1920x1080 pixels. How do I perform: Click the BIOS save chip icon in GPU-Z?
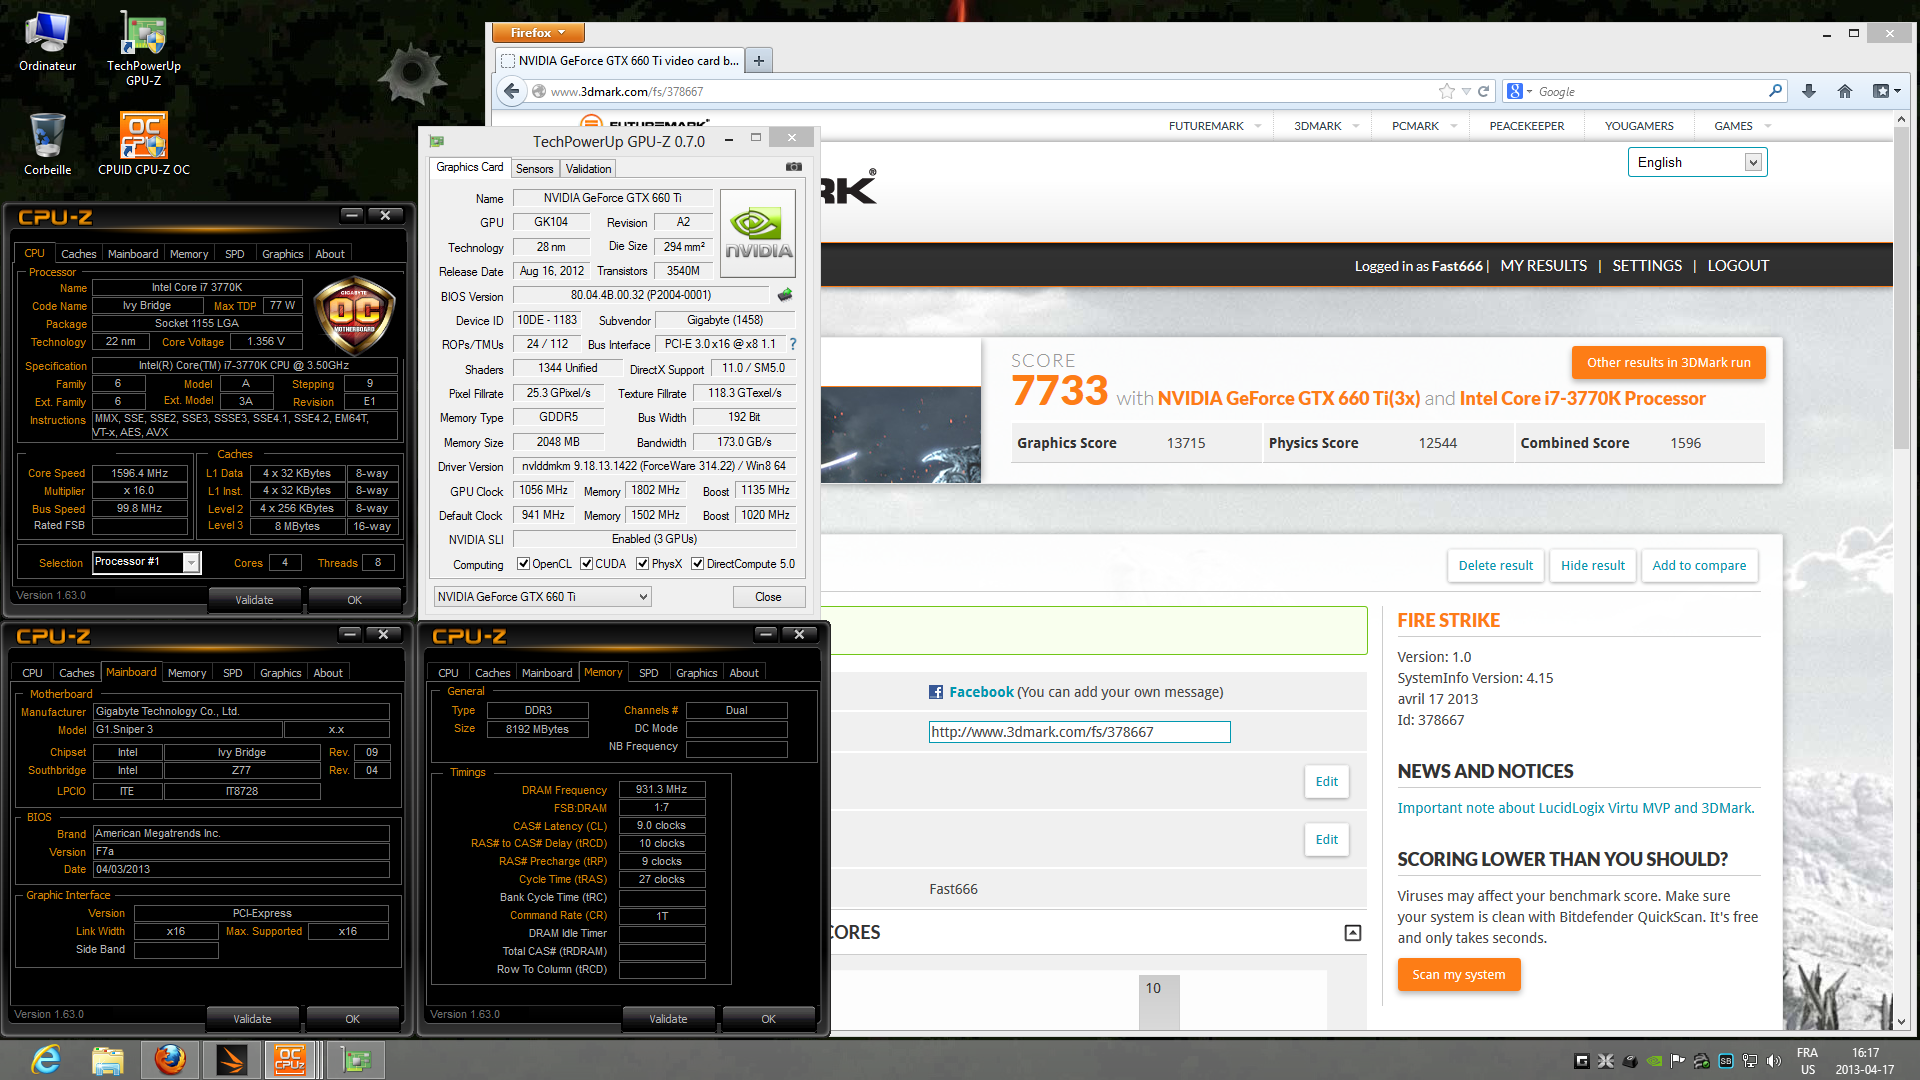(x=785, y=295)
